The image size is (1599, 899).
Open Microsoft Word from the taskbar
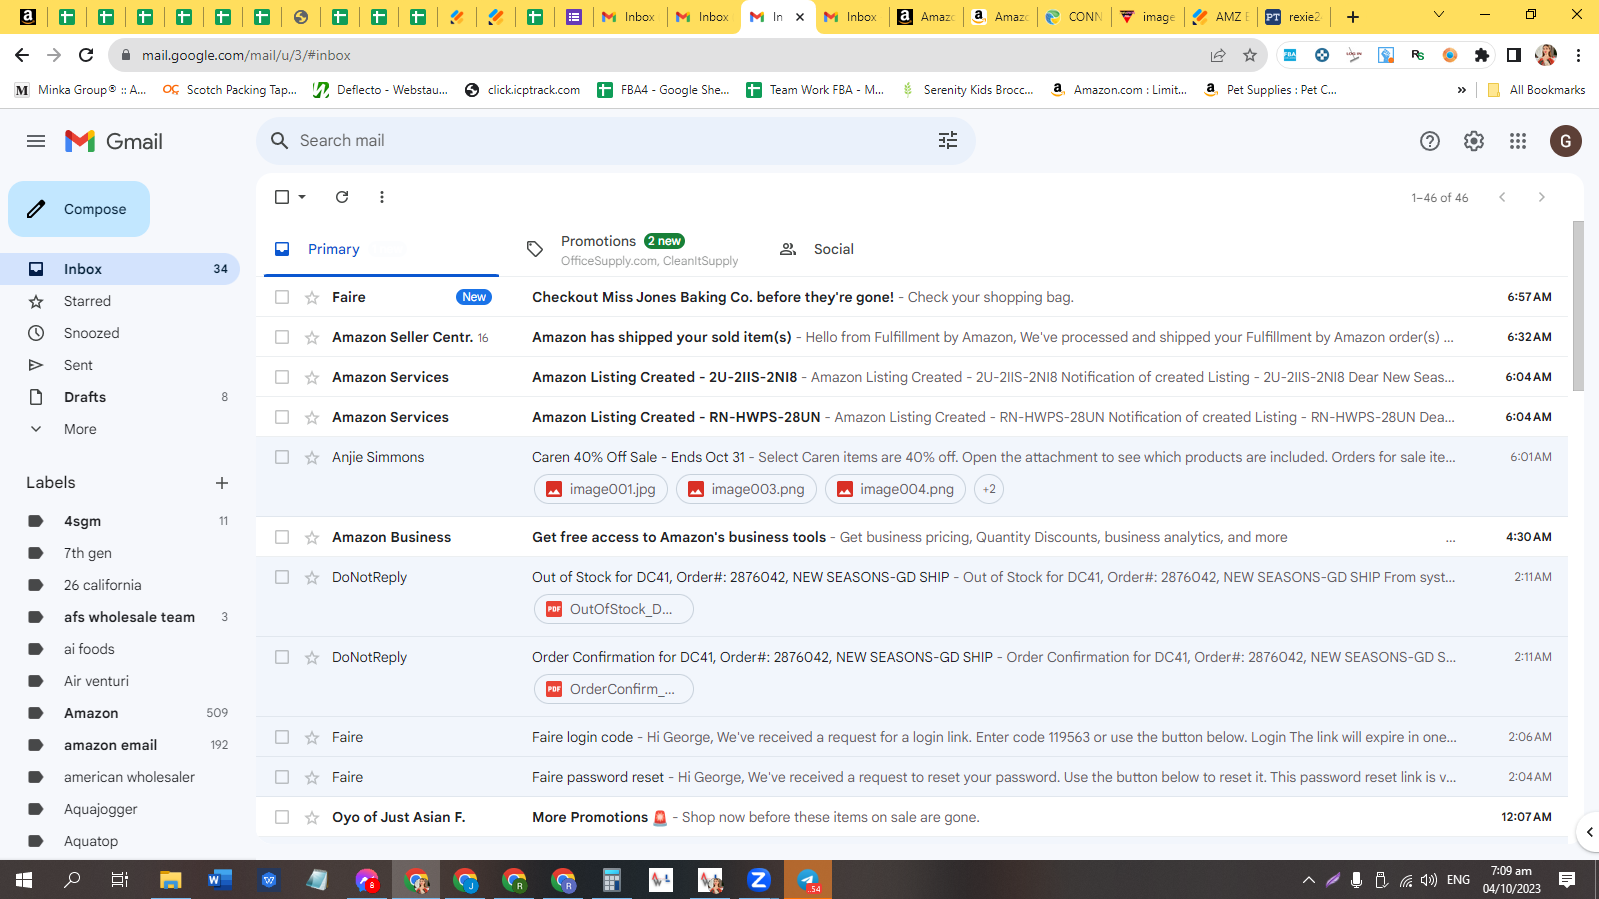220,880
